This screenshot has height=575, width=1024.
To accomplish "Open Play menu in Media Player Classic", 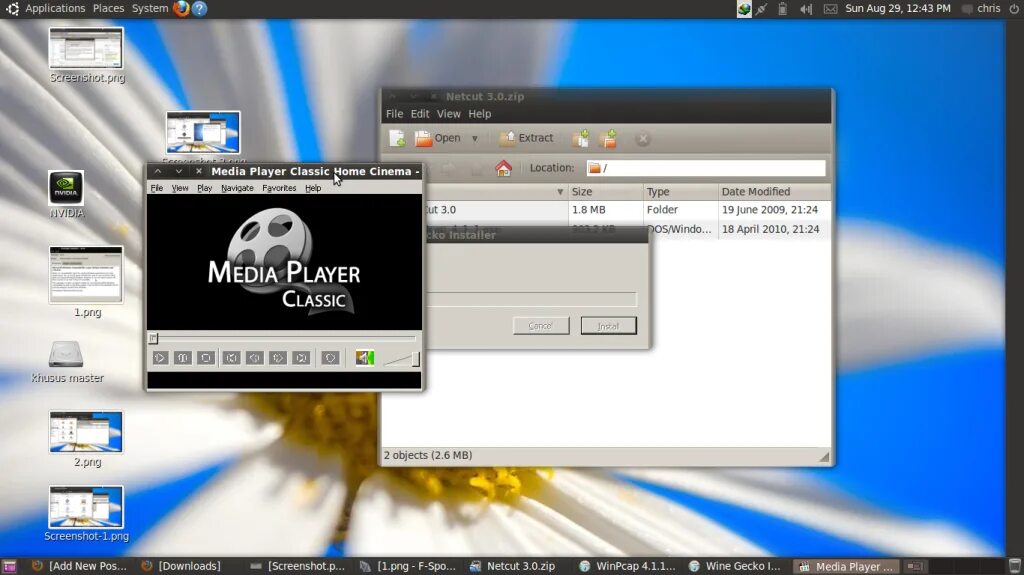I will tap(204, 188).
